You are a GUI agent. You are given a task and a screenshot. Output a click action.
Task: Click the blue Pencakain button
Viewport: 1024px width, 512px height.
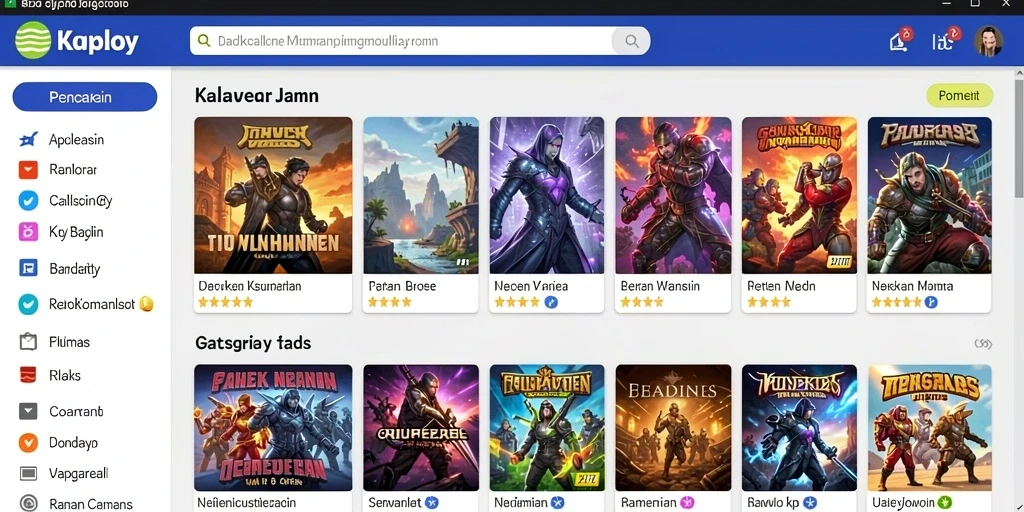coord(85,97)
